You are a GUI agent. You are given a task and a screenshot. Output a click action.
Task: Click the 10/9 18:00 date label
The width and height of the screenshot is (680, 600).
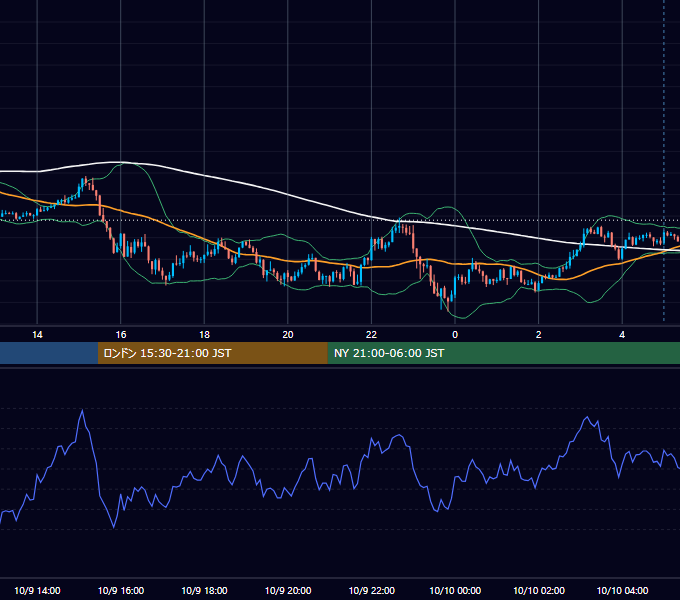[204, 590]
